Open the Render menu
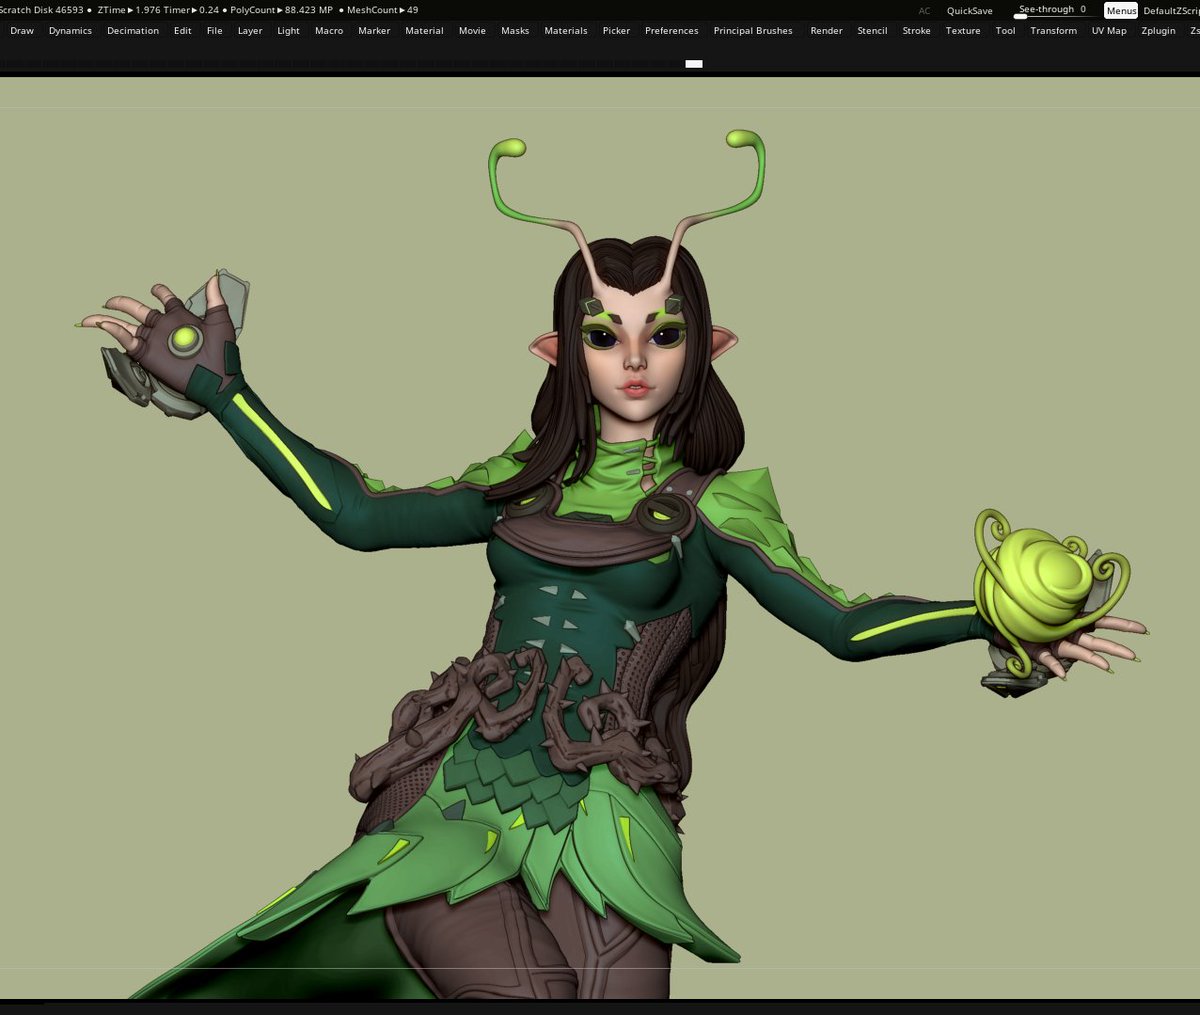1200x1015 pixels. [x=827, y=31]
